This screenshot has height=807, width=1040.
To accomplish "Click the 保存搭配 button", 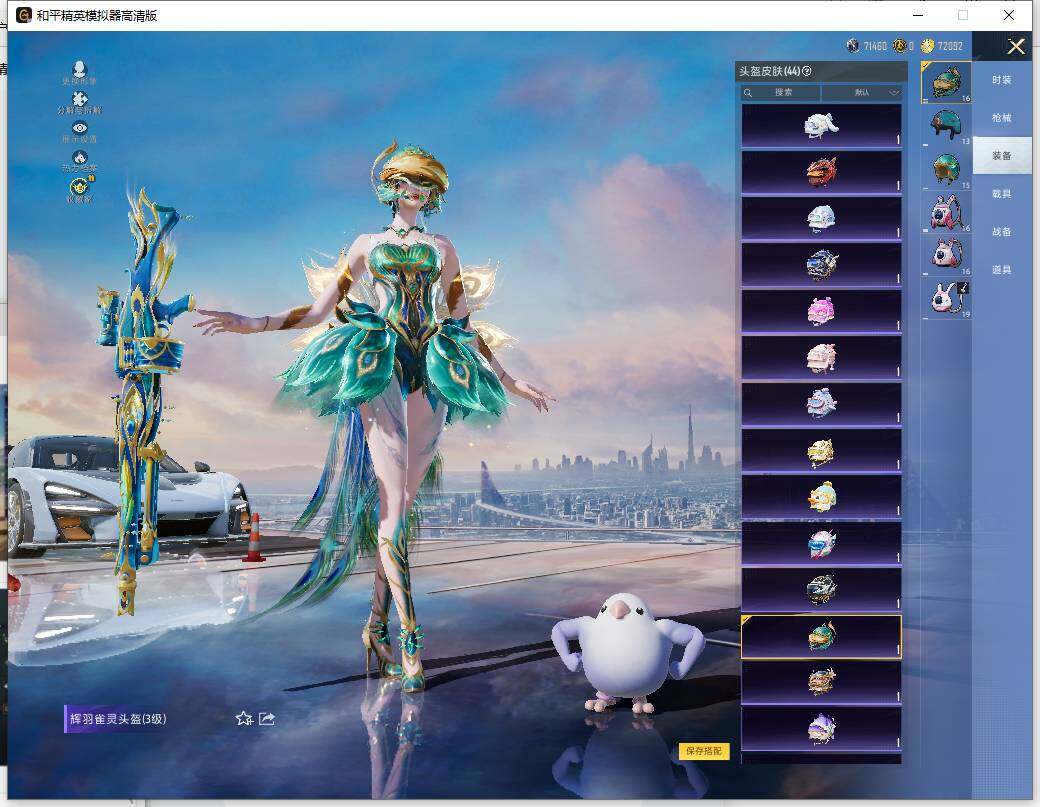I will tap(703, 751).
